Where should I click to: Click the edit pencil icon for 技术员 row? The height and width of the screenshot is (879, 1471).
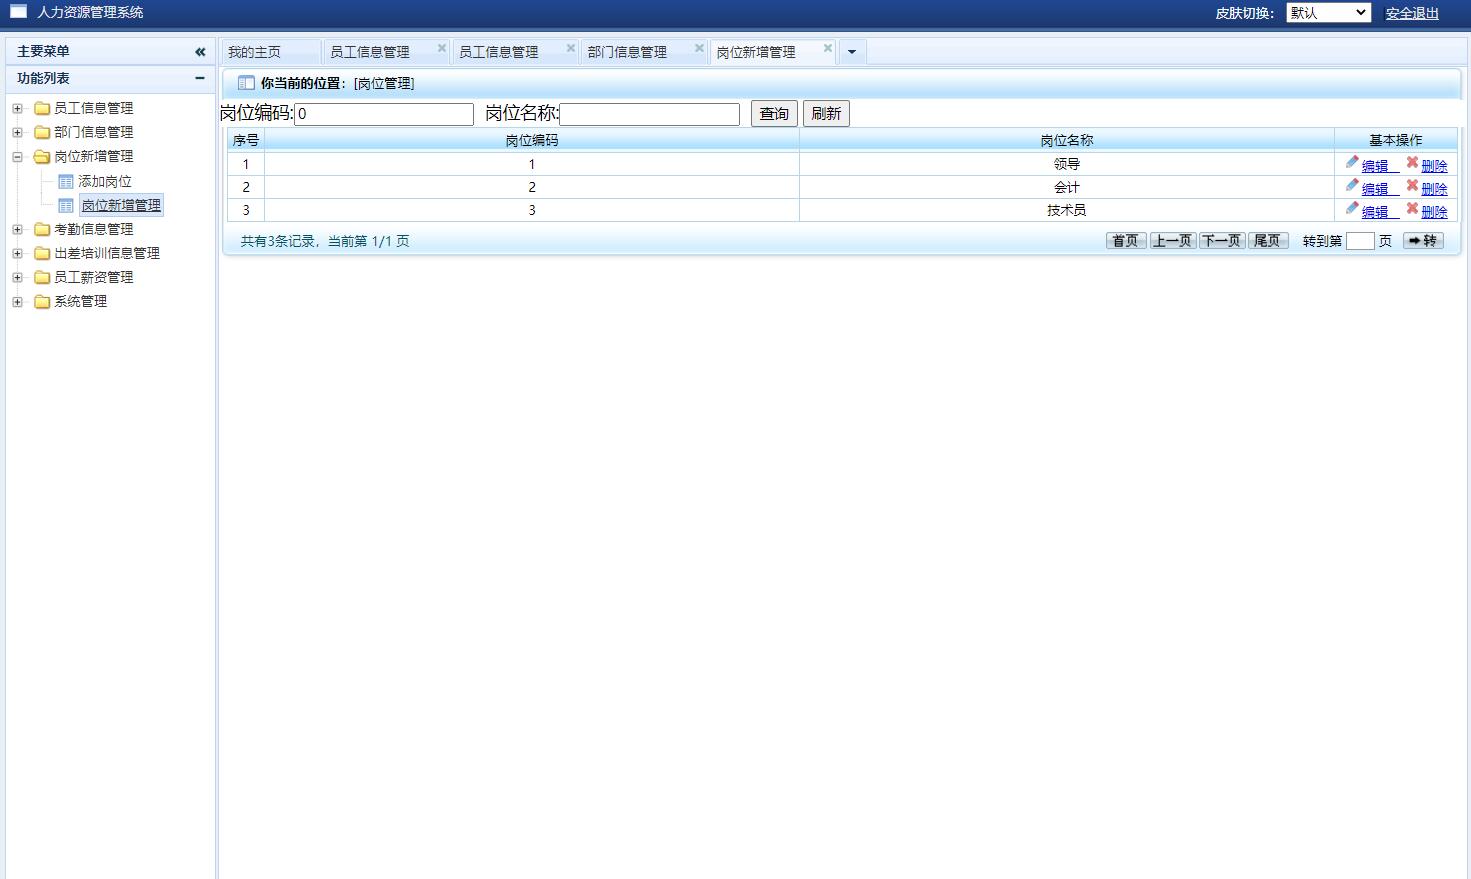click(x=1352, y=208)
